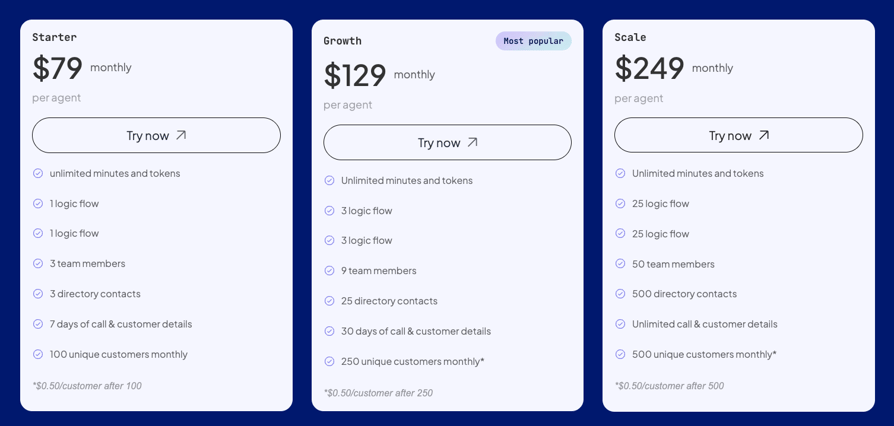The image size is (894, 426).
Task: Click checkmark beside 500 directory contacts
Action: tap(620, 294)
